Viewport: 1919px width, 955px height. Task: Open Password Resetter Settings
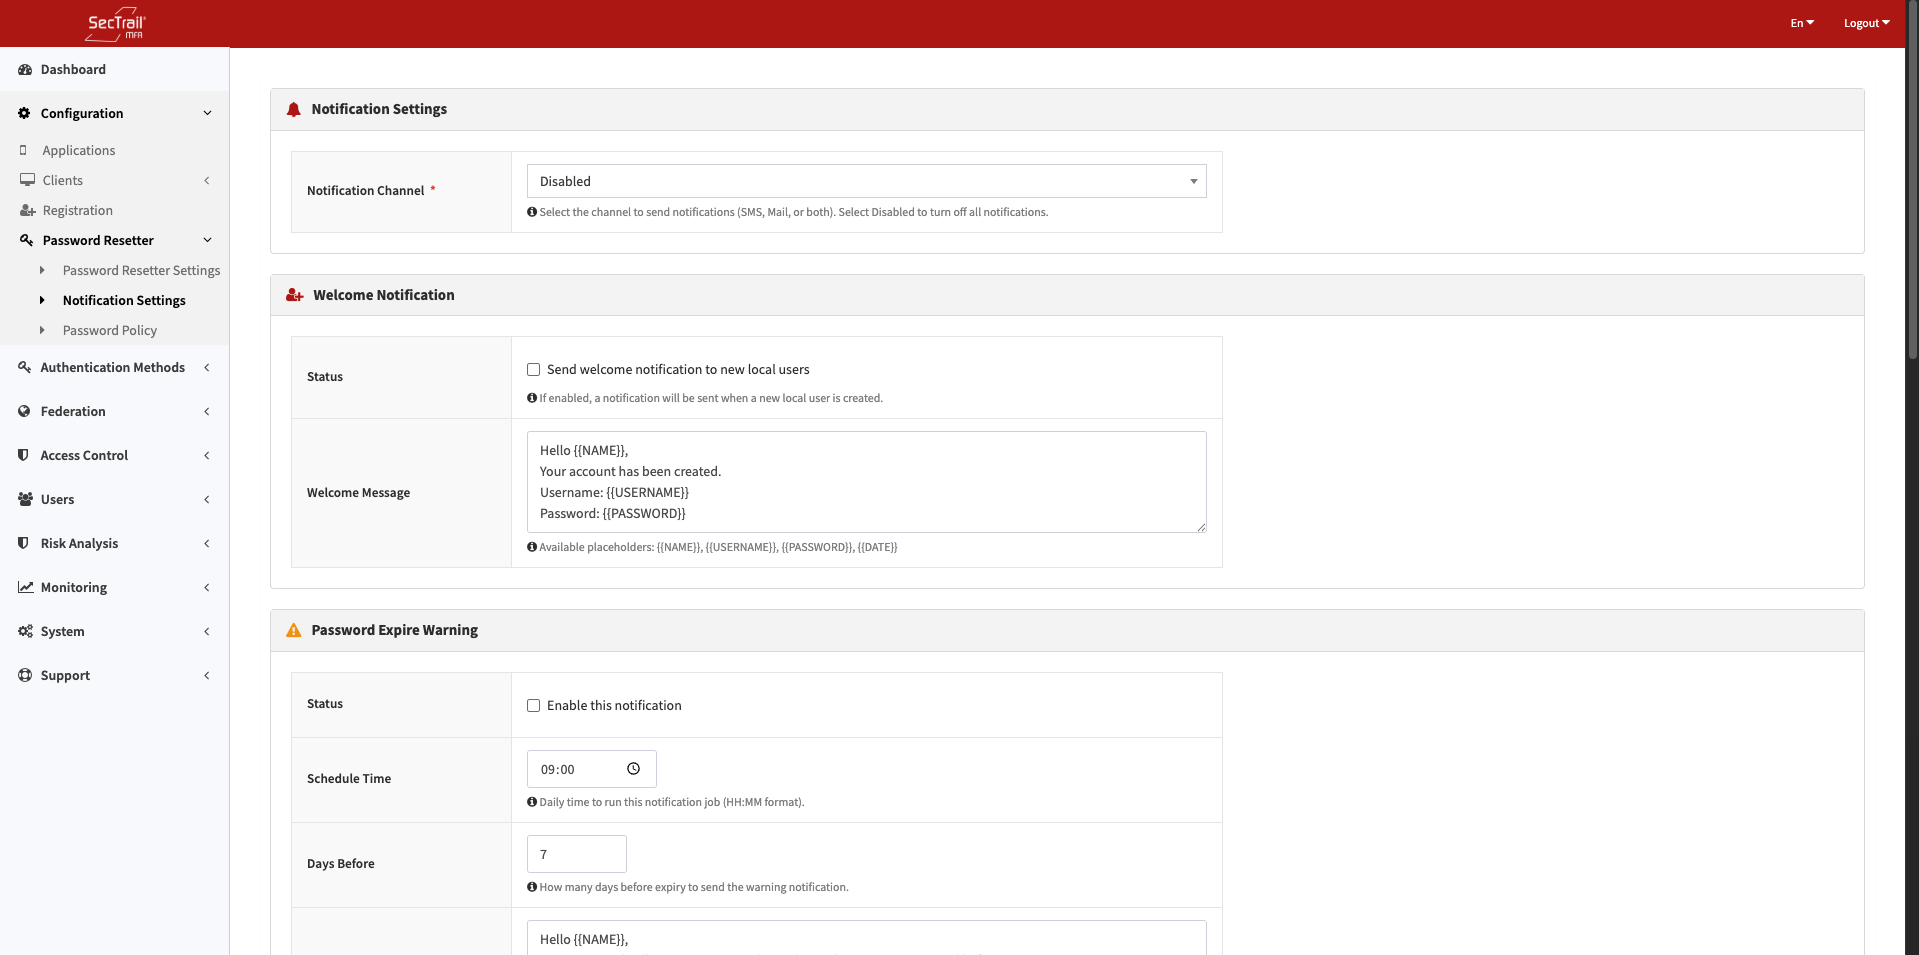coord(141,270)
